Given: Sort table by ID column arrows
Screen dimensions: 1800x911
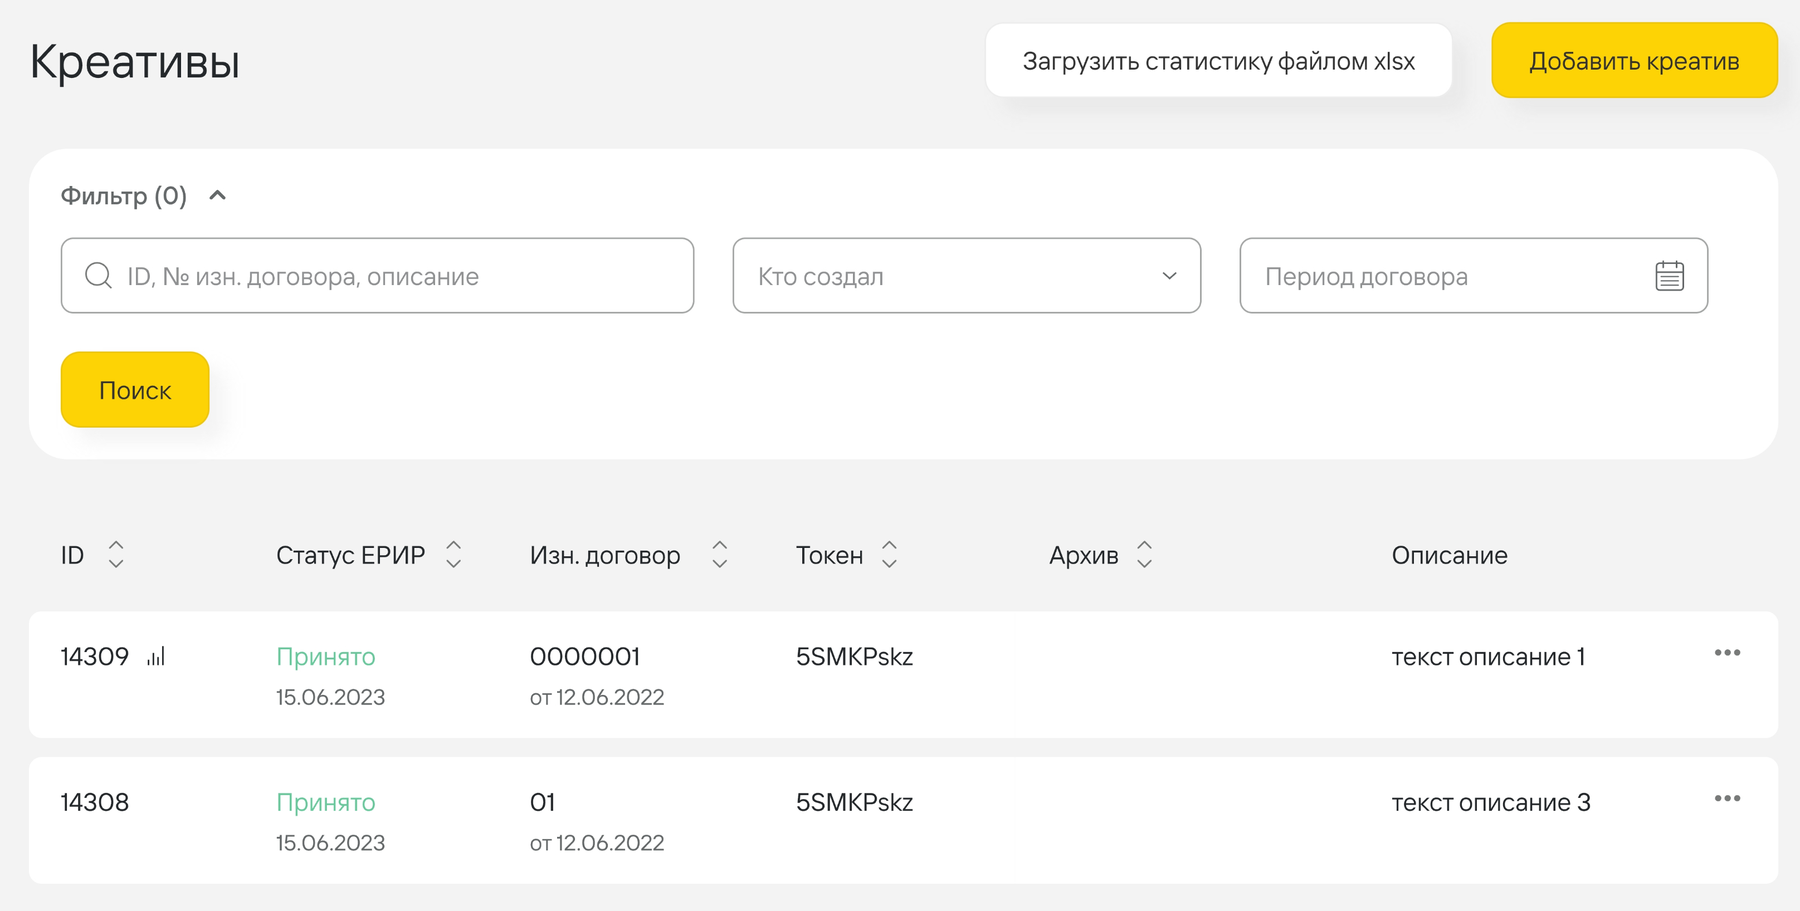Looking at the screenshot, I should [x=116, y=555].
